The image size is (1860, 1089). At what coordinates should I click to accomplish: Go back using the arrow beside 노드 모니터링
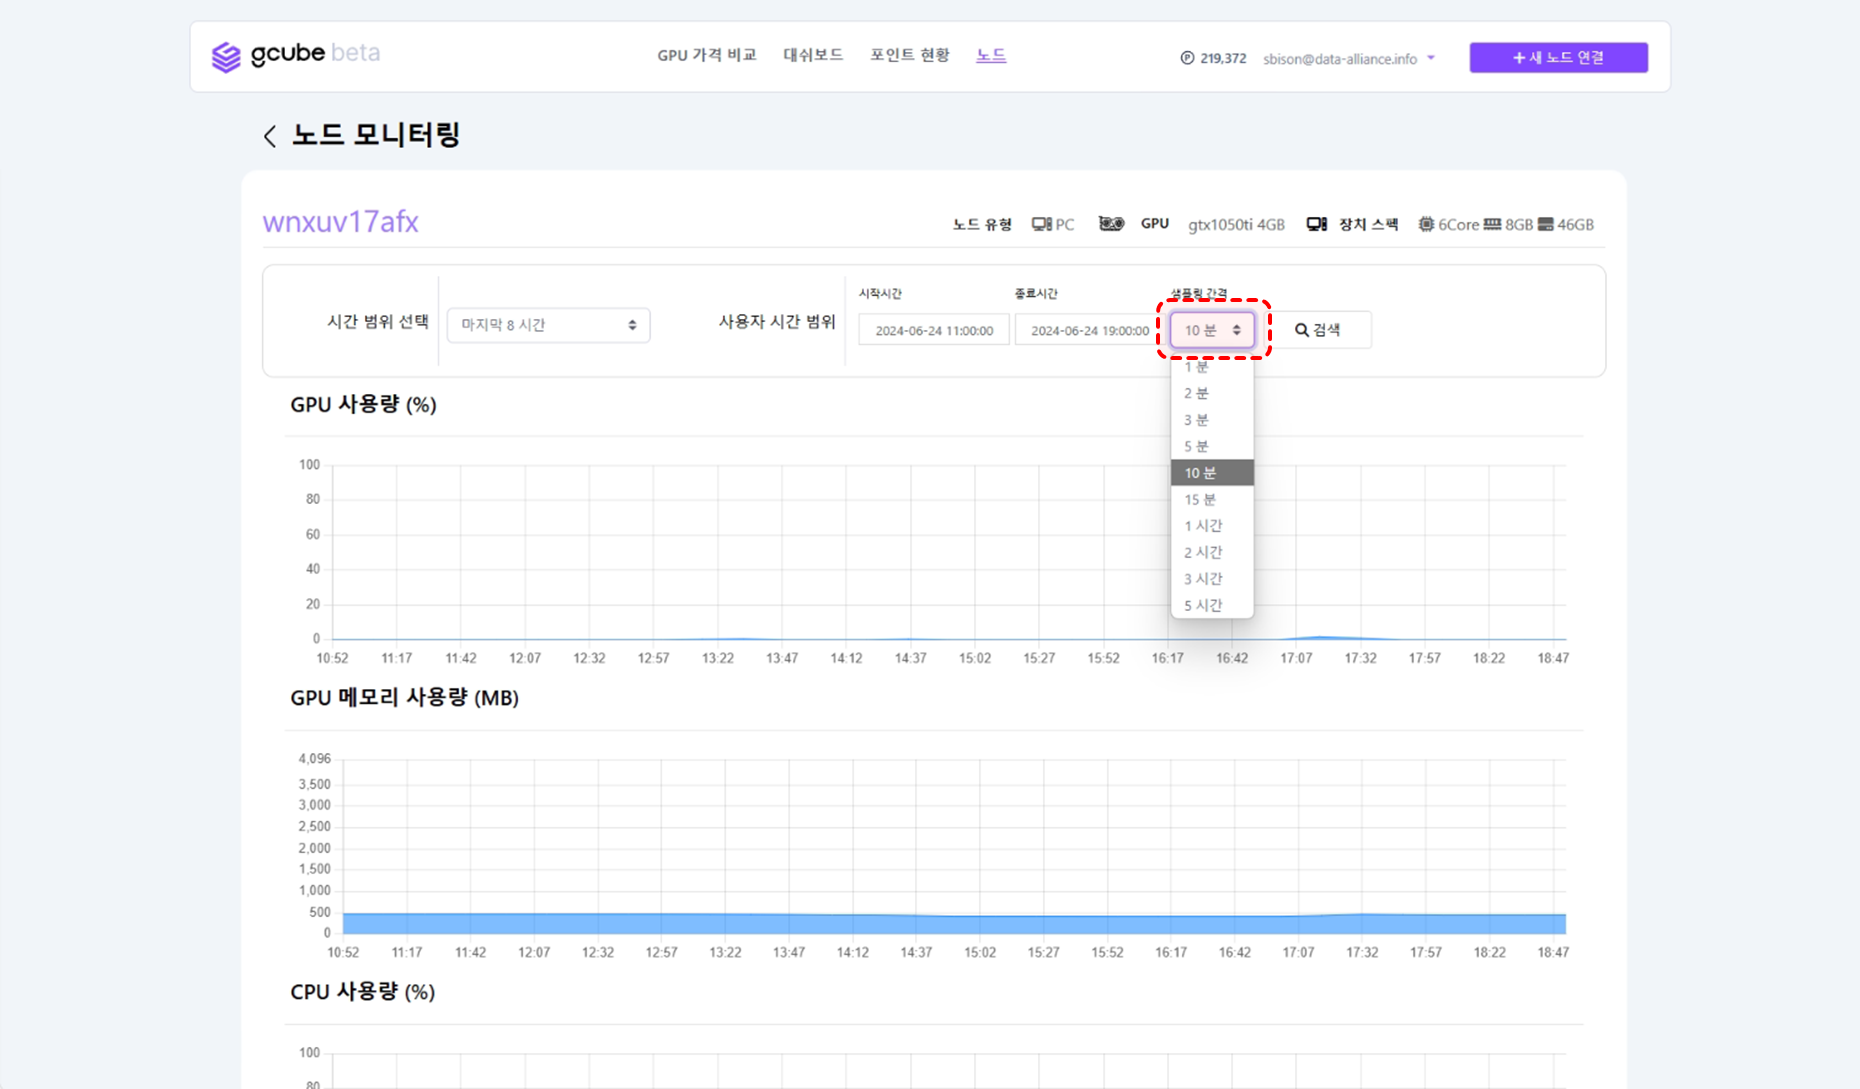(269, 136)
